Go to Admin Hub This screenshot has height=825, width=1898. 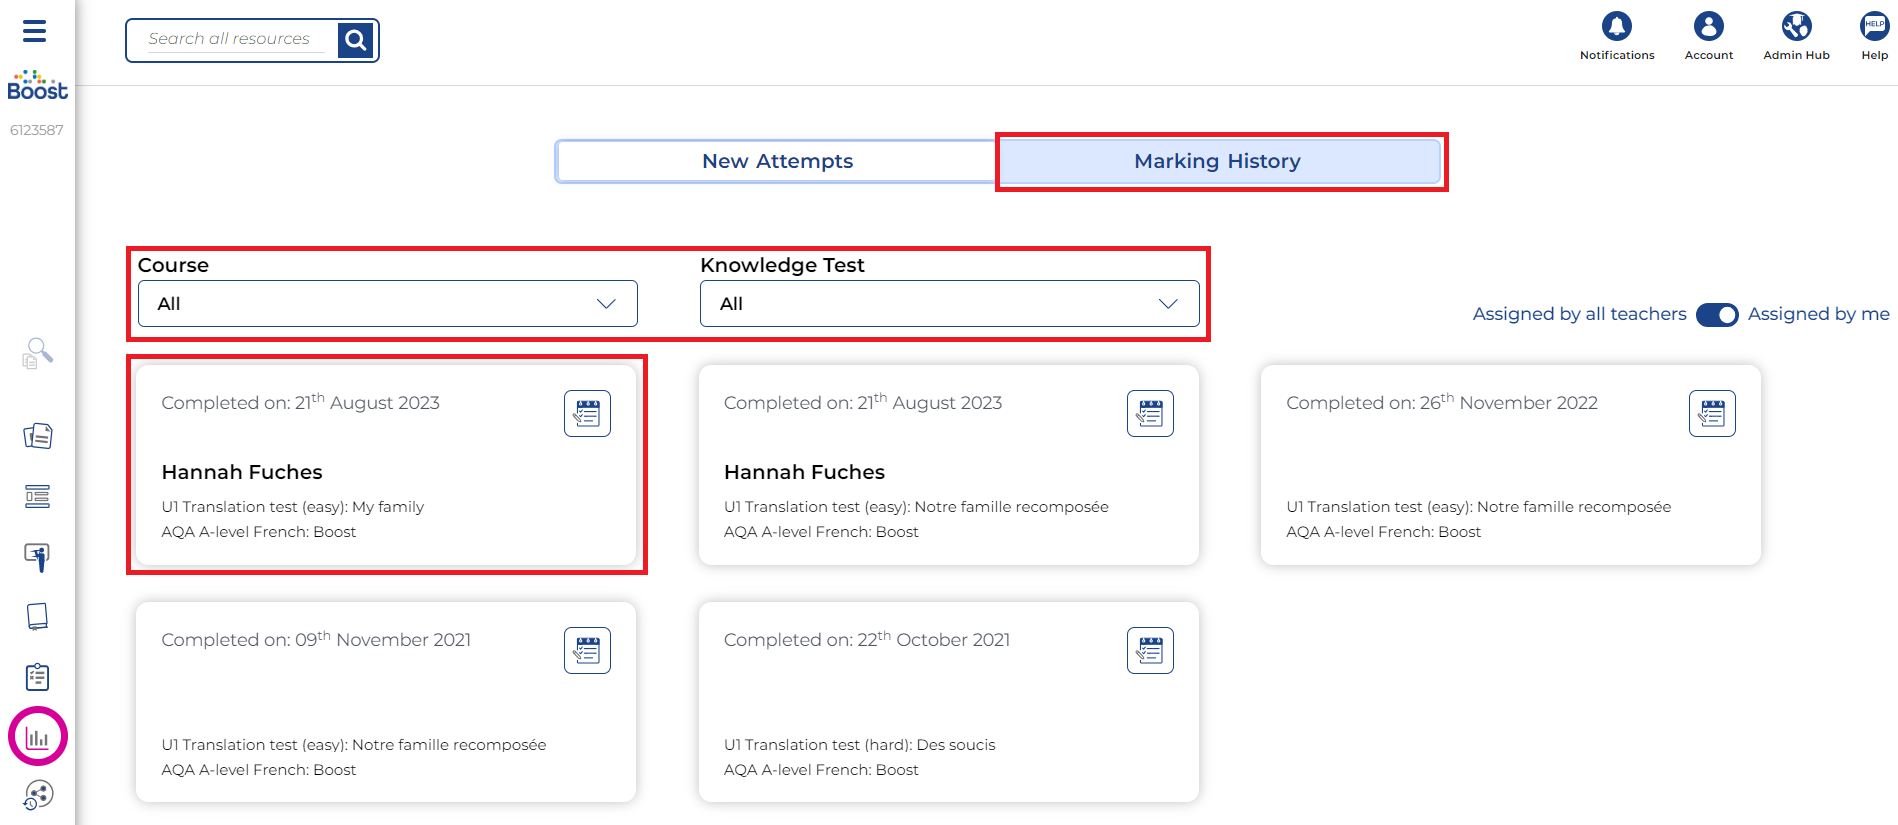pyautogui.click(x=1796, y=27)
